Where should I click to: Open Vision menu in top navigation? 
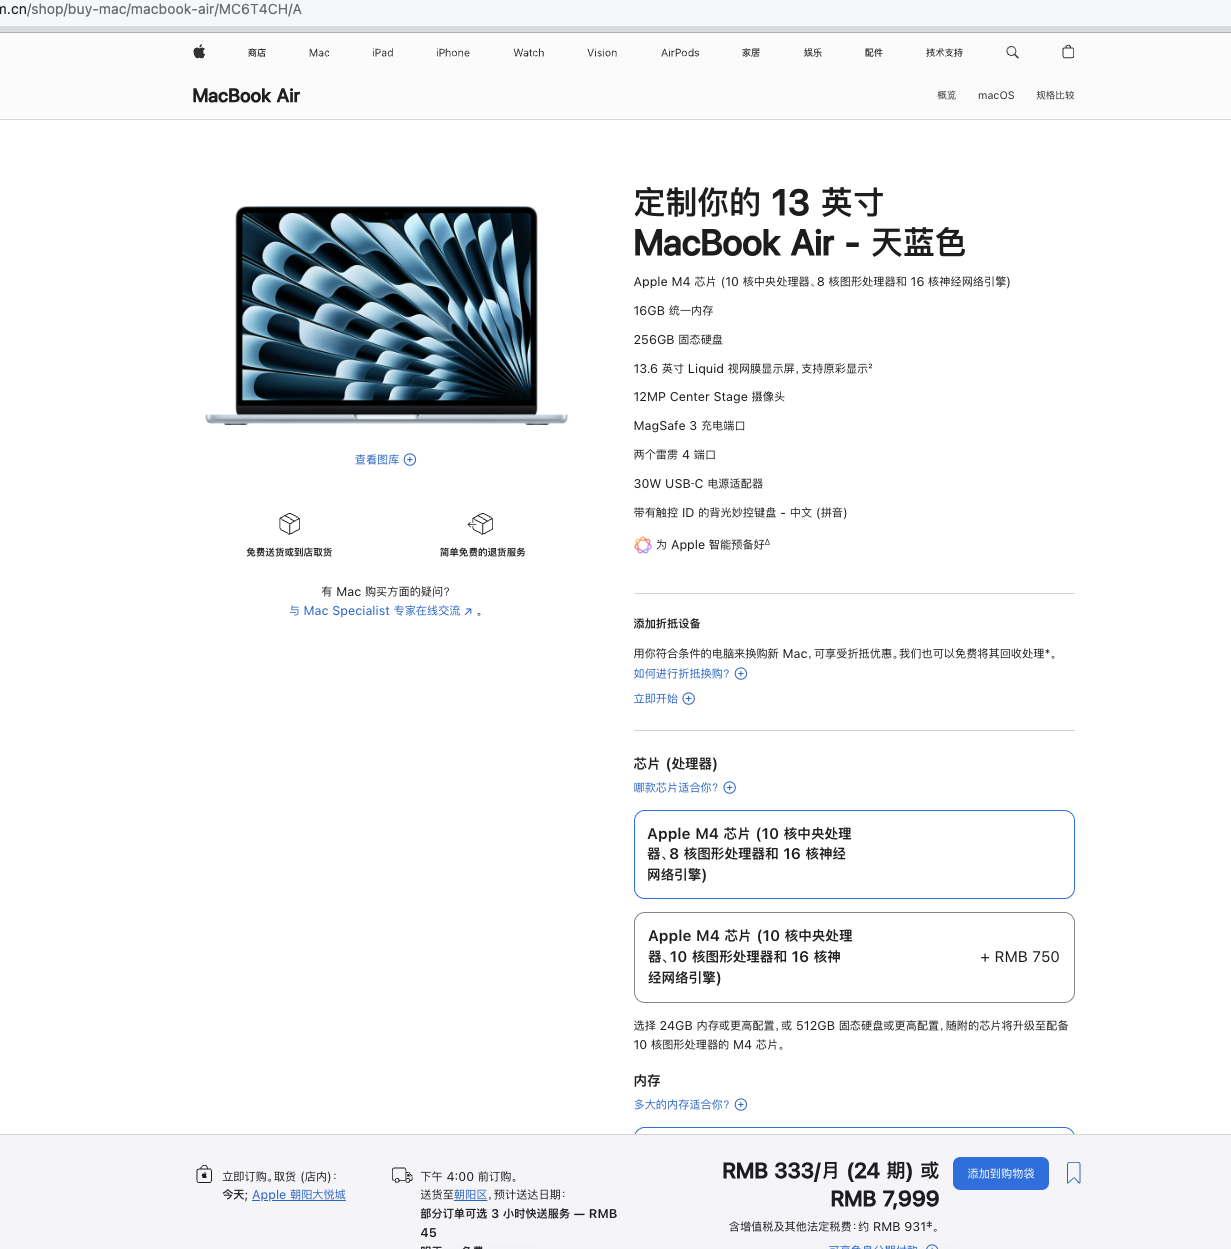point(602,53)
